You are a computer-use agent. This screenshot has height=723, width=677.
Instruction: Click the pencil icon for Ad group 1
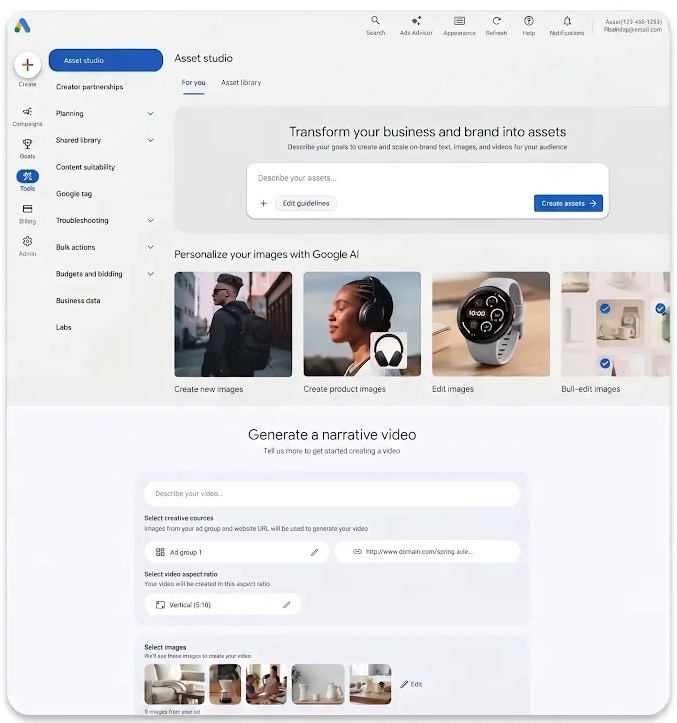(x=314, y=552)
